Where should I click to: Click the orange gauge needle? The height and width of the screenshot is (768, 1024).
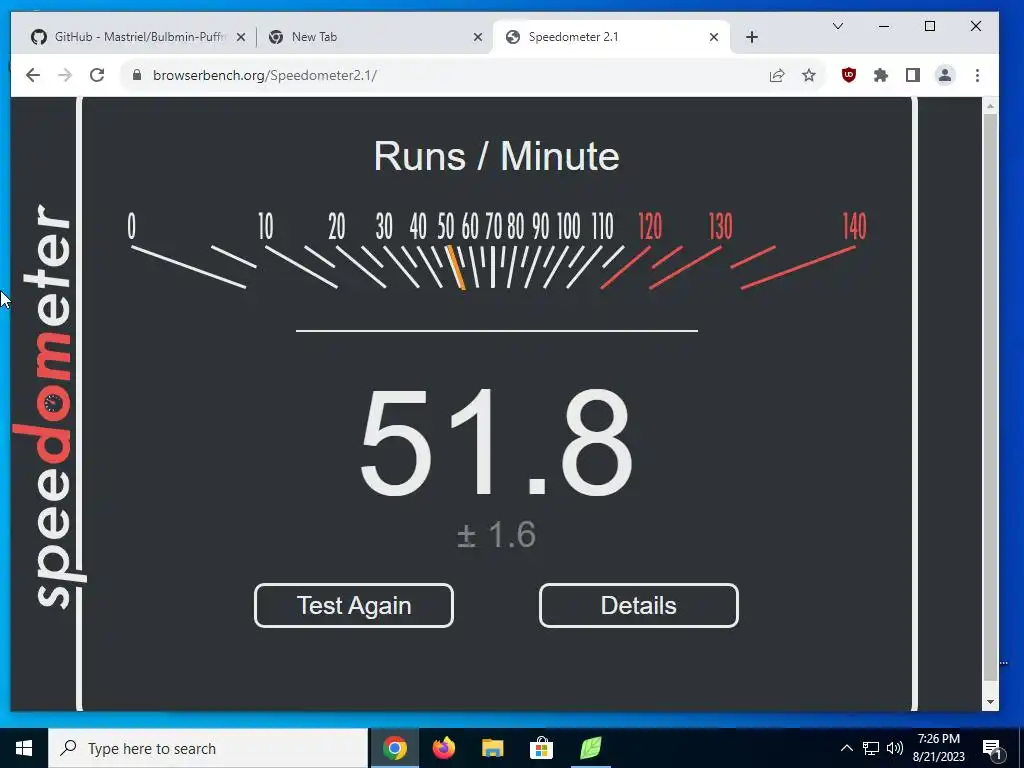tap(456, 267)
